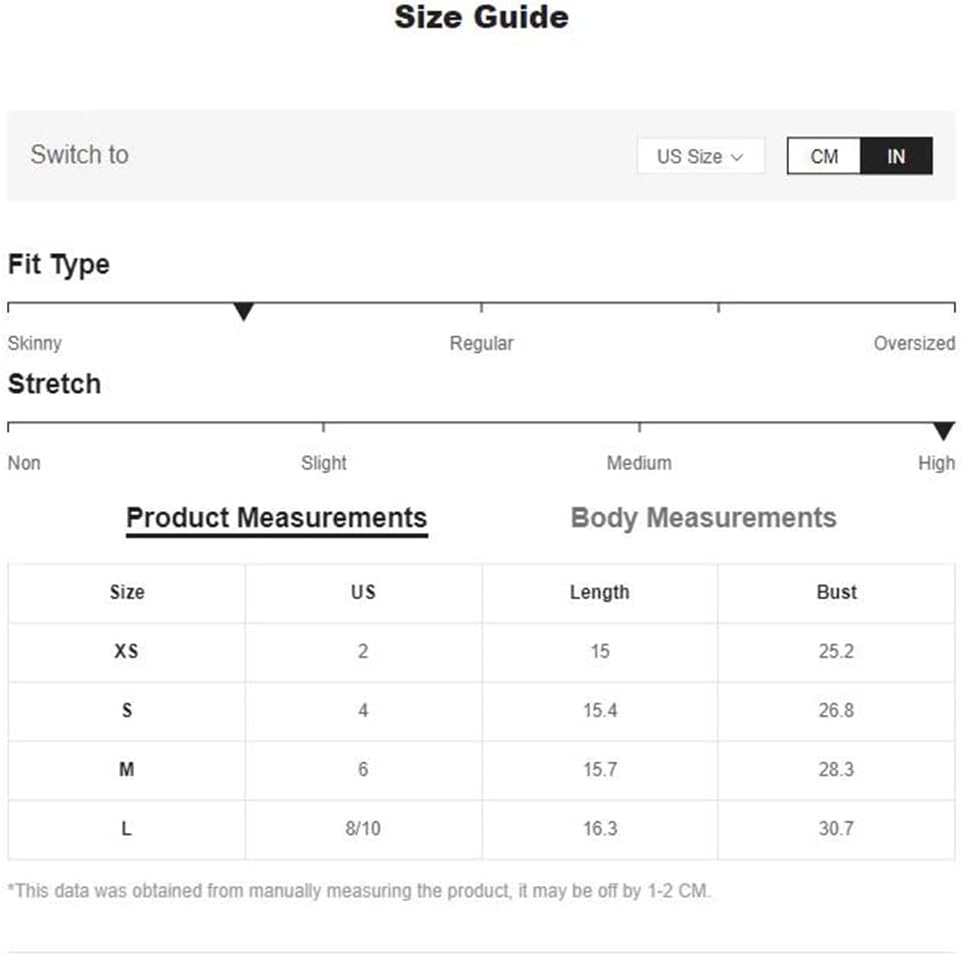This screenshot has height=956, width=962.
Task: Click the Medium tick on Stretch scale
Action: tap(639, 427)
